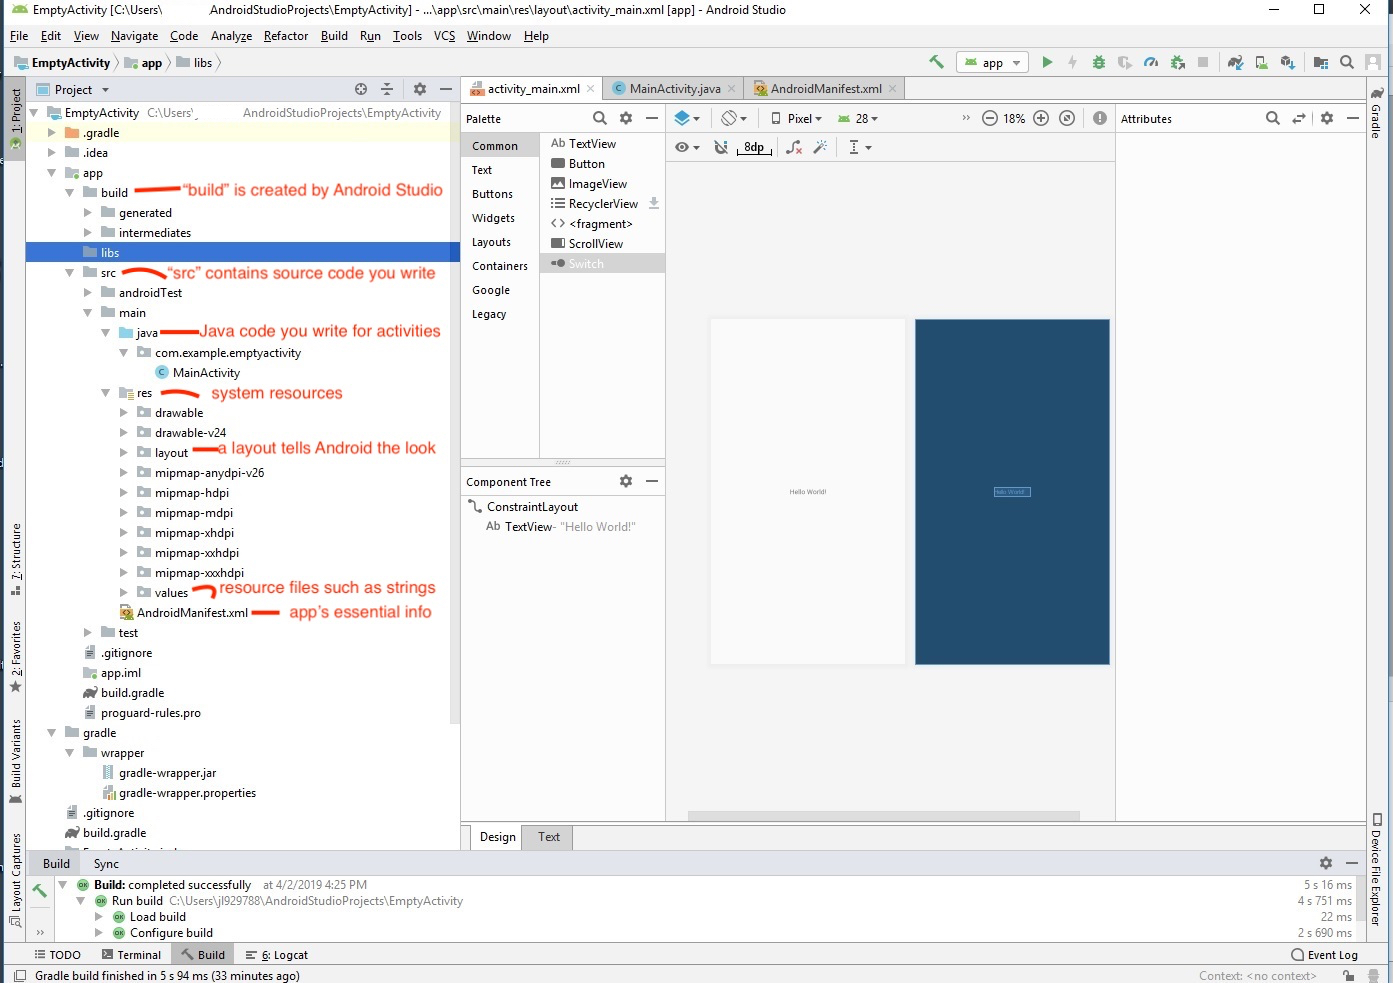This screenshot has height=983, width=1393.
Task: Open the Event Log
Action: (x=1325, y=955)
